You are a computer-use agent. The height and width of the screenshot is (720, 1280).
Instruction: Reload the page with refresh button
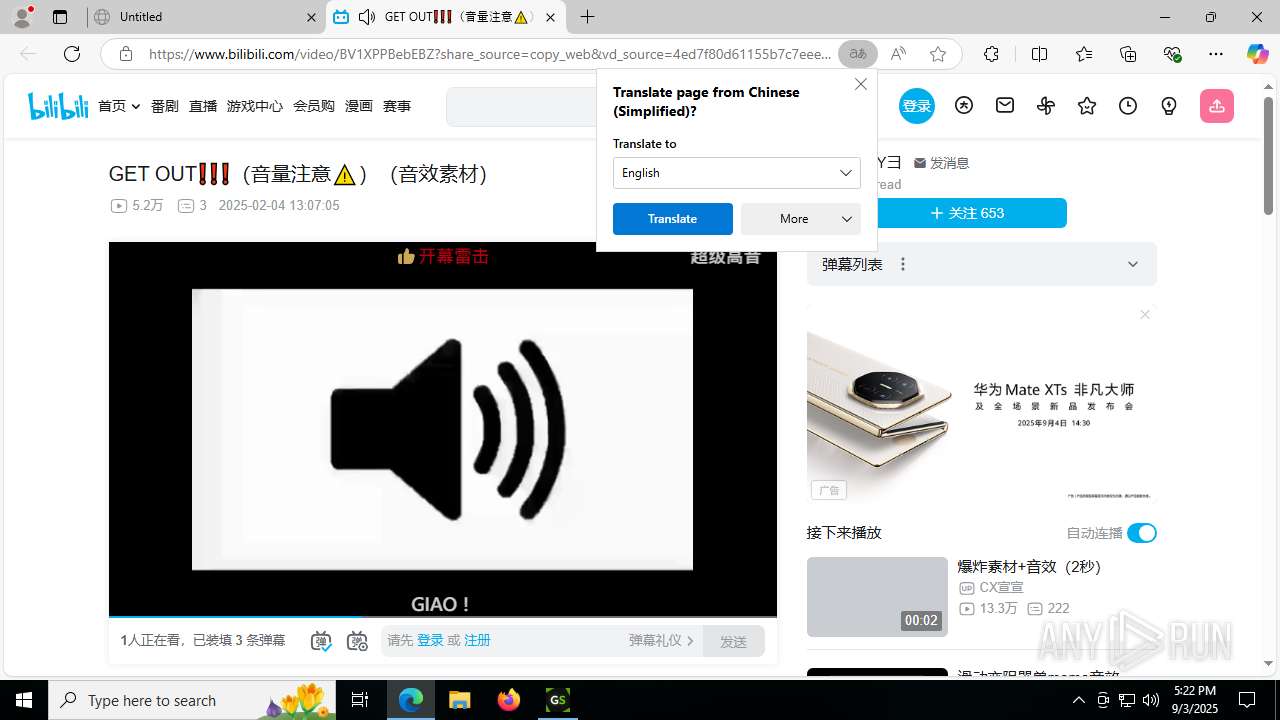[x=72, y=54]
